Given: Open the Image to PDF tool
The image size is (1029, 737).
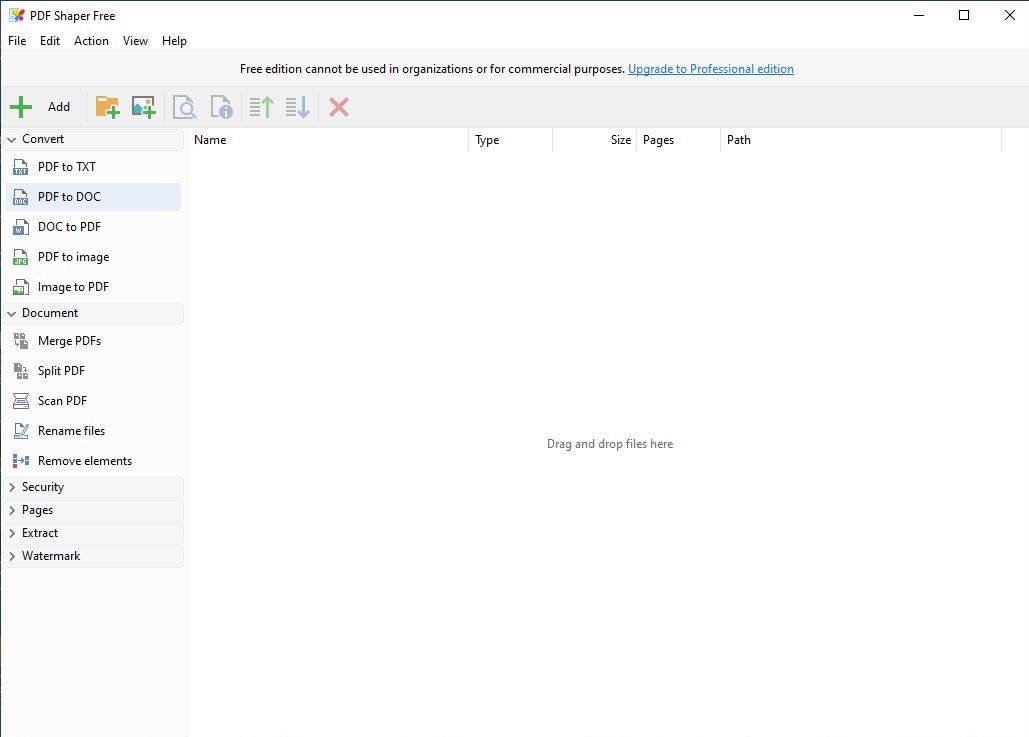Looking at the screenshot, I should pyautogui.click(x=93, y=287).
